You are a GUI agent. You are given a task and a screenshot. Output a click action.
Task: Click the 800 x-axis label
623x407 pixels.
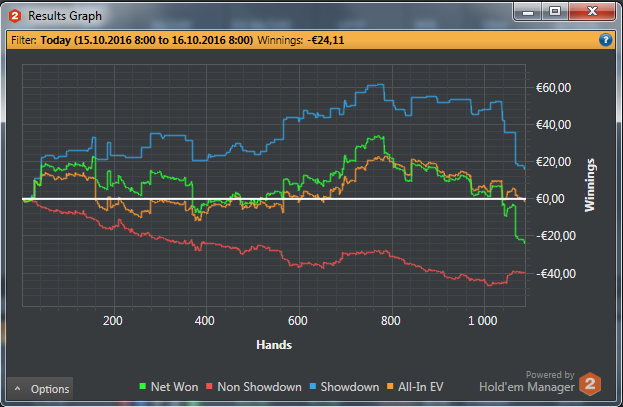tap(391, 321)
